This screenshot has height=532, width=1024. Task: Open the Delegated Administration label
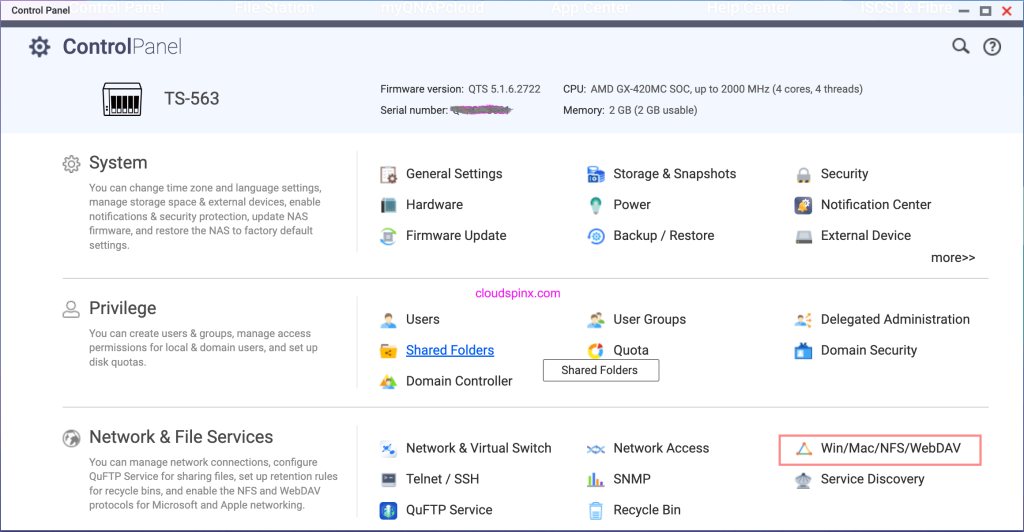tap(895, 319)
